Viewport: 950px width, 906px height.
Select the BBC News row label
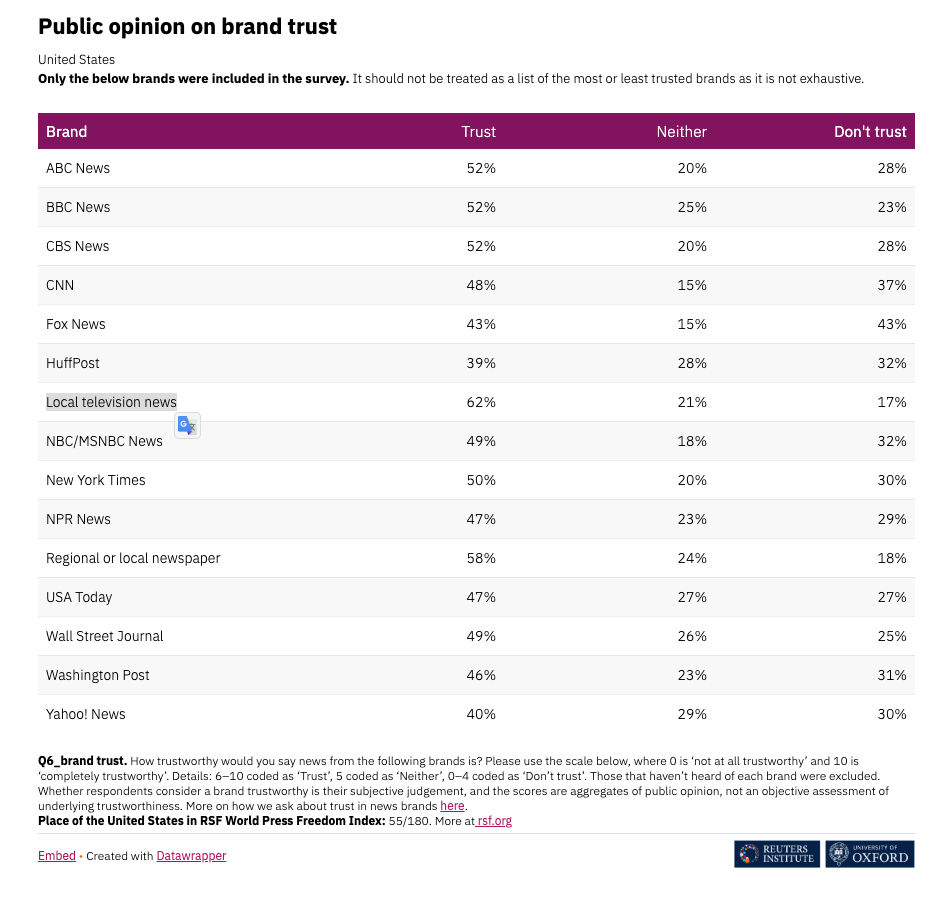pos(78,207)
